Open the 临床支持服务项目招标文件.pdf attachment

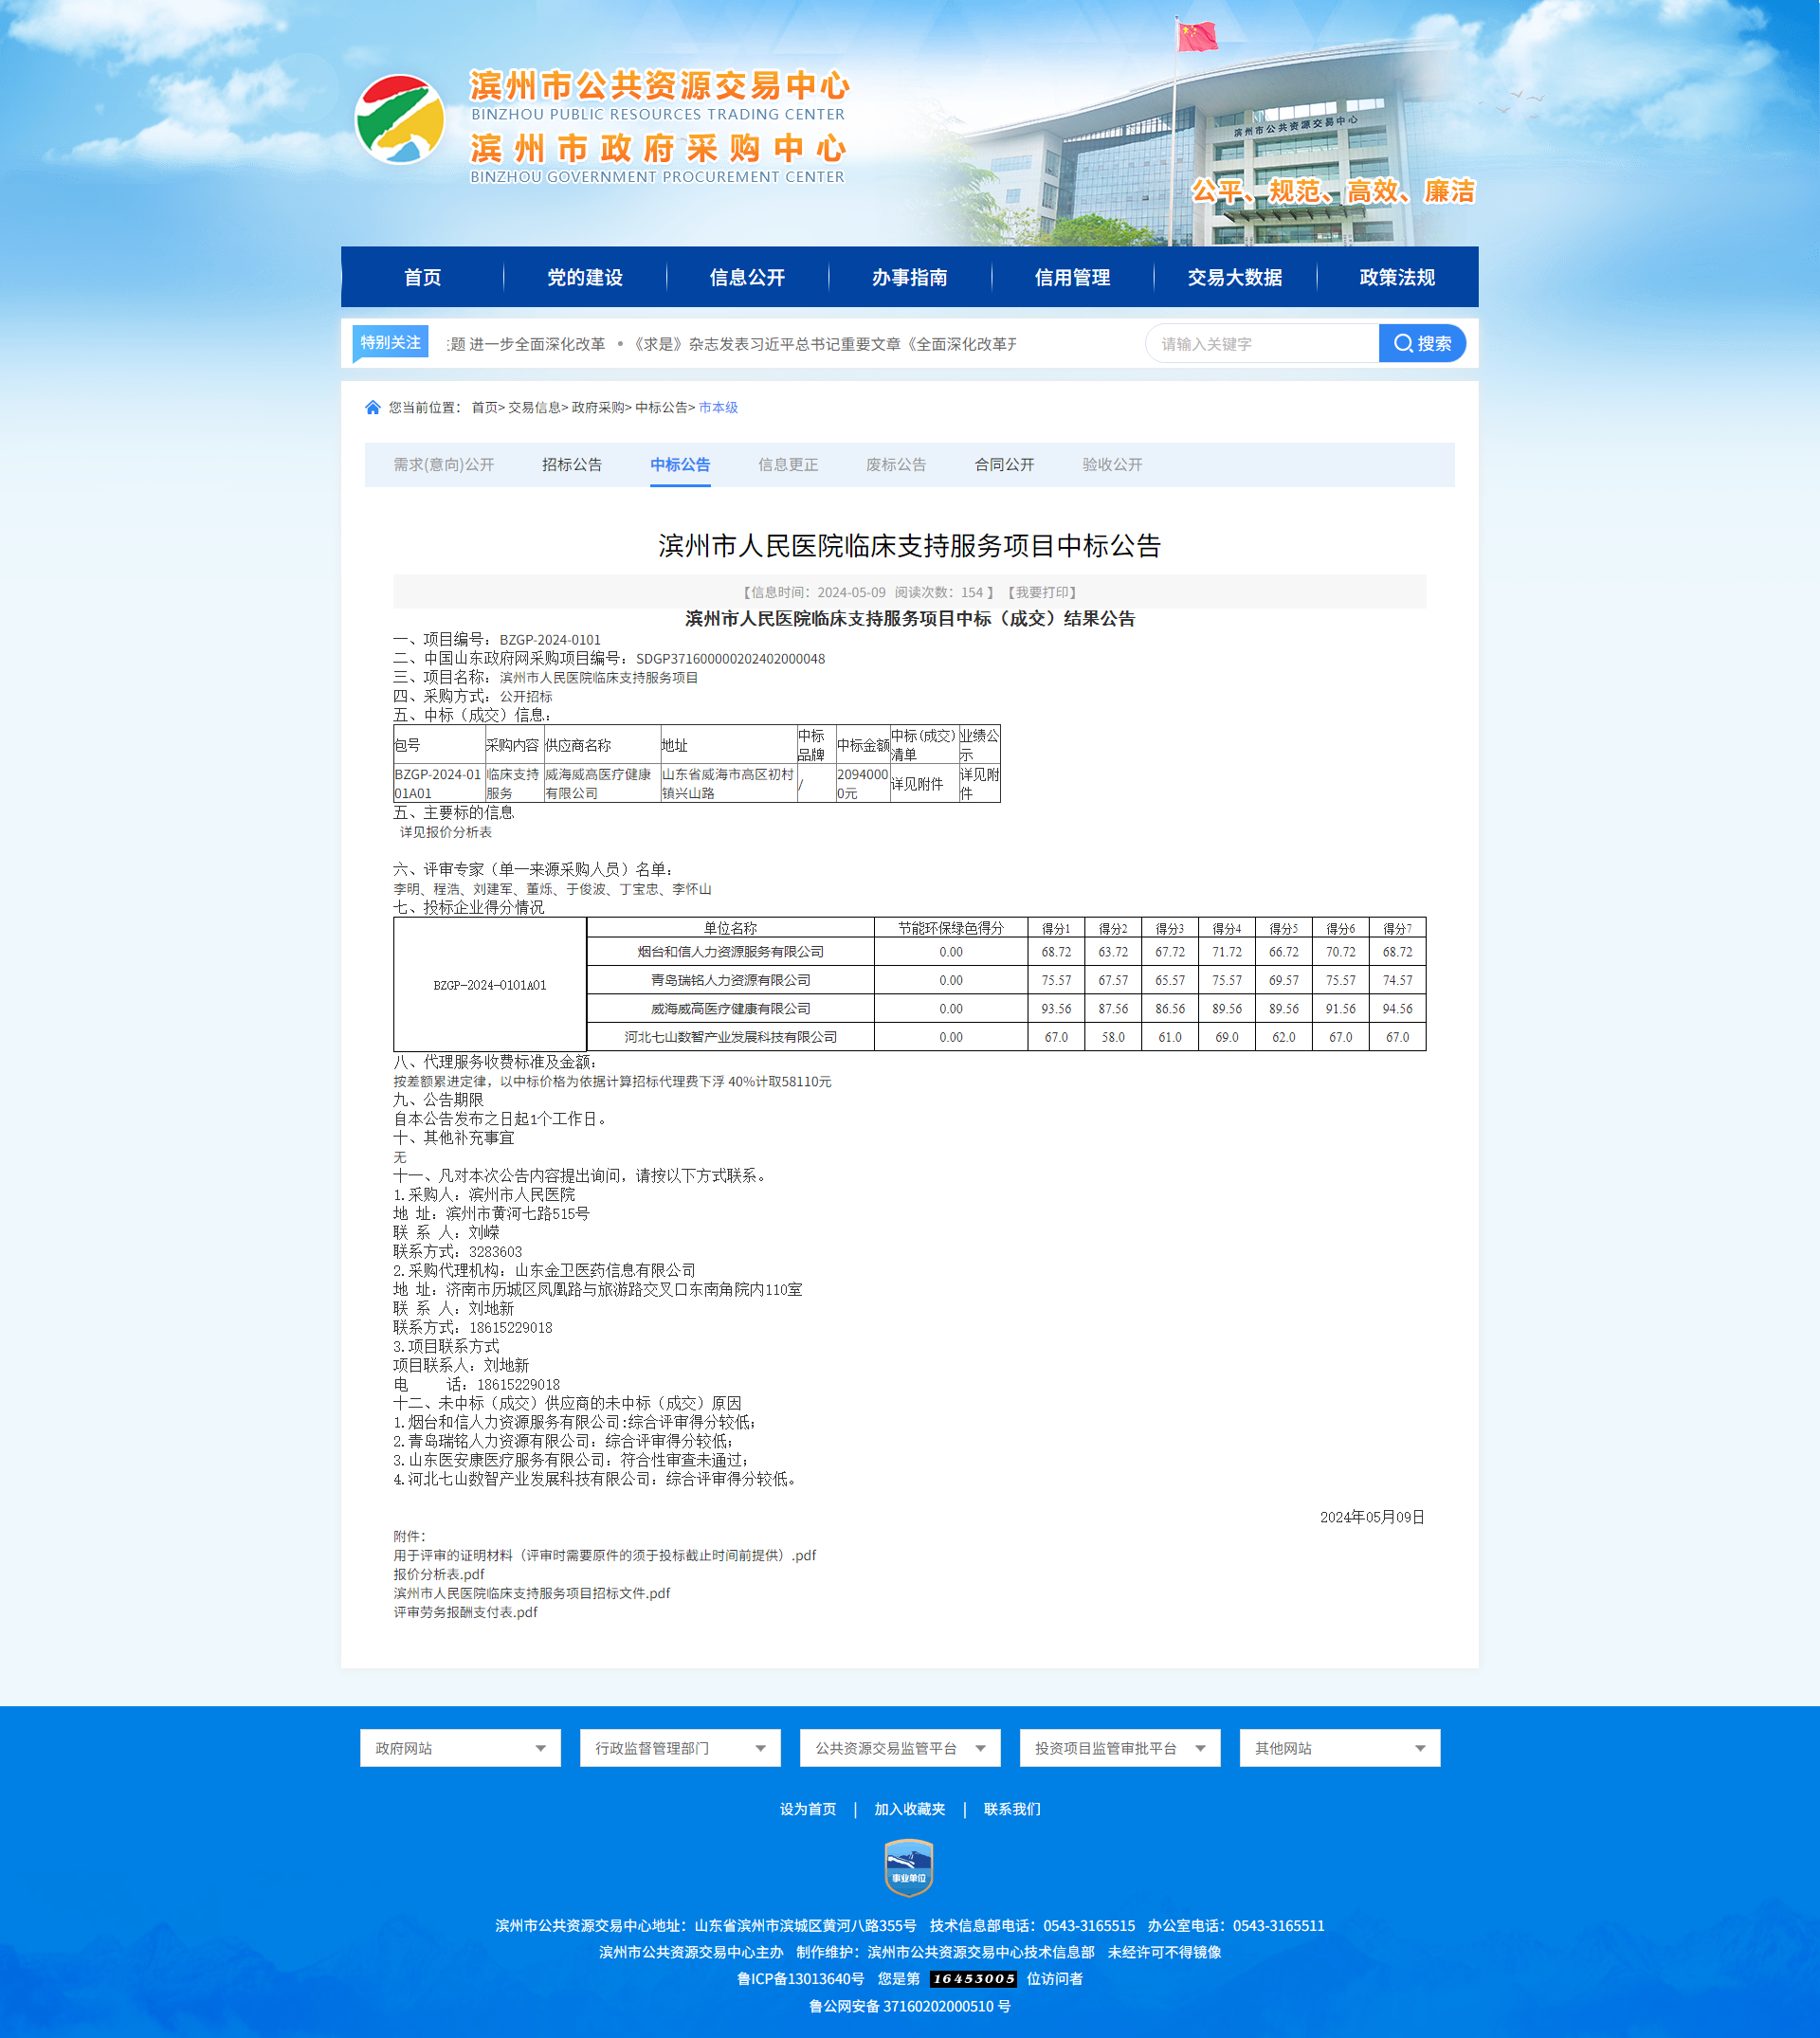click(531, 1593)
